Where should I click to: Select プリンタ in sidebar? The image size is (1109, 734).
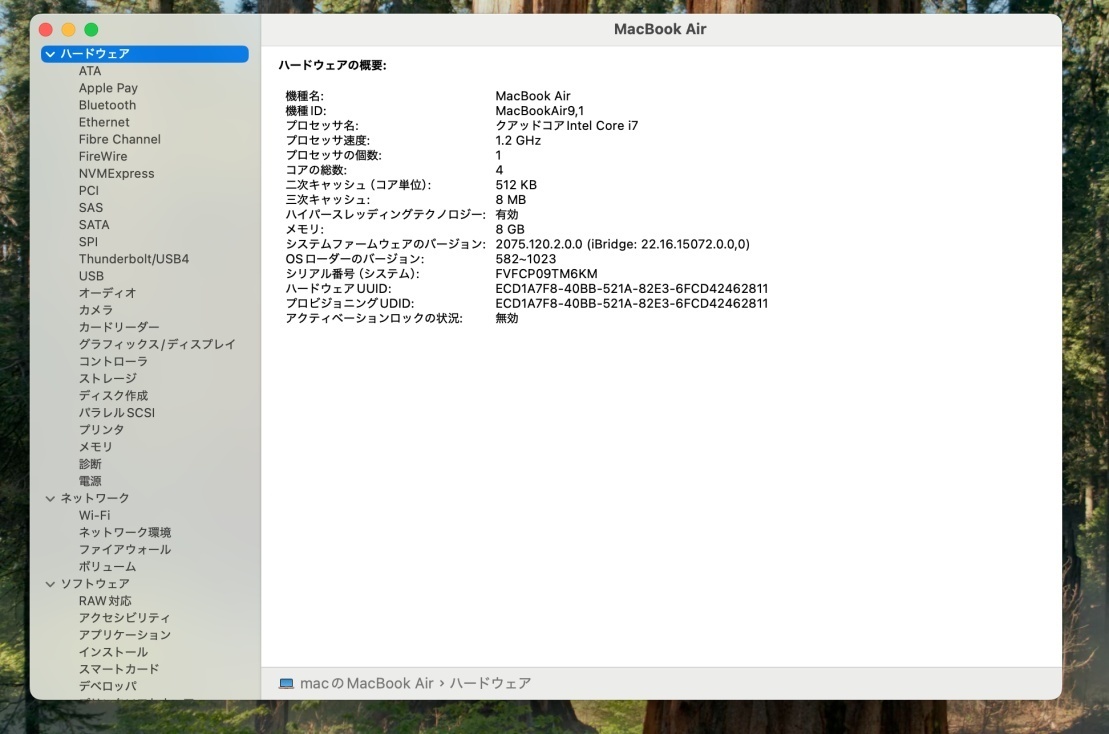101,429
